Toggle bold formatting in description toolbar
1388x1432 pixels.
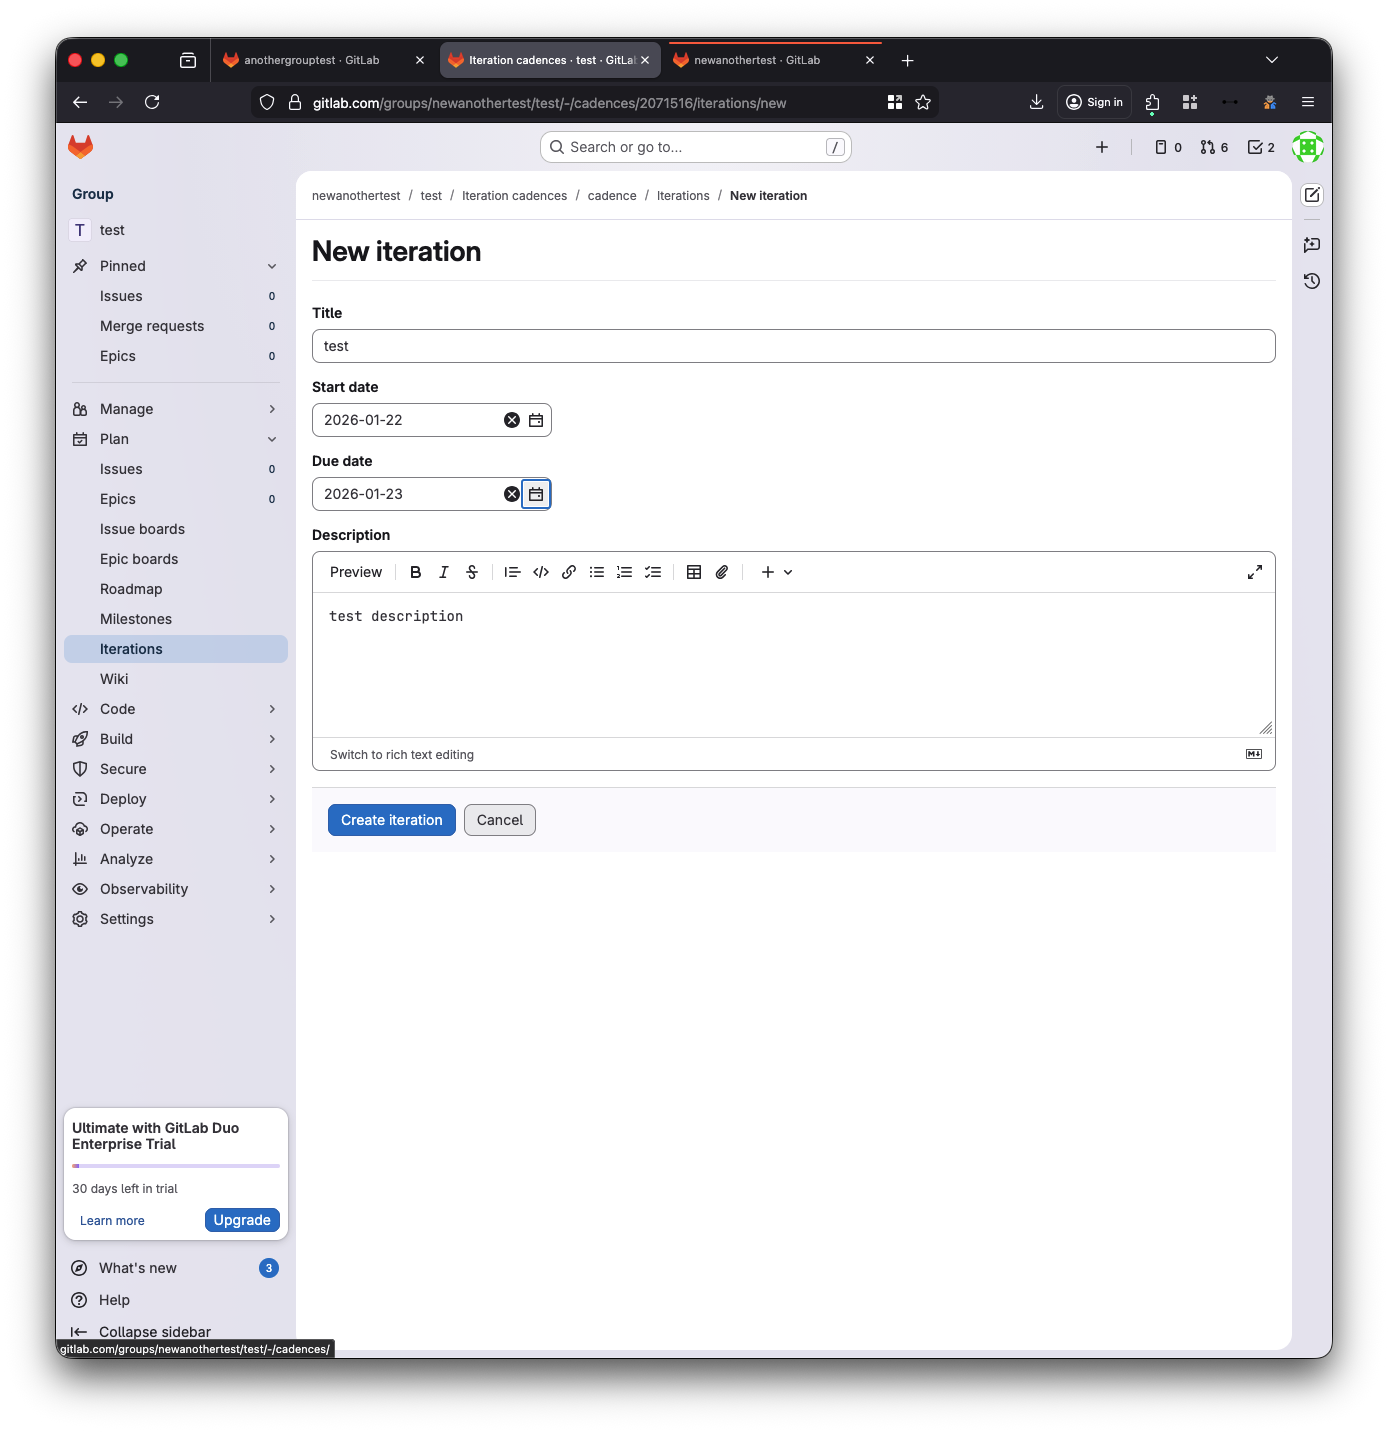coord(416,572)
